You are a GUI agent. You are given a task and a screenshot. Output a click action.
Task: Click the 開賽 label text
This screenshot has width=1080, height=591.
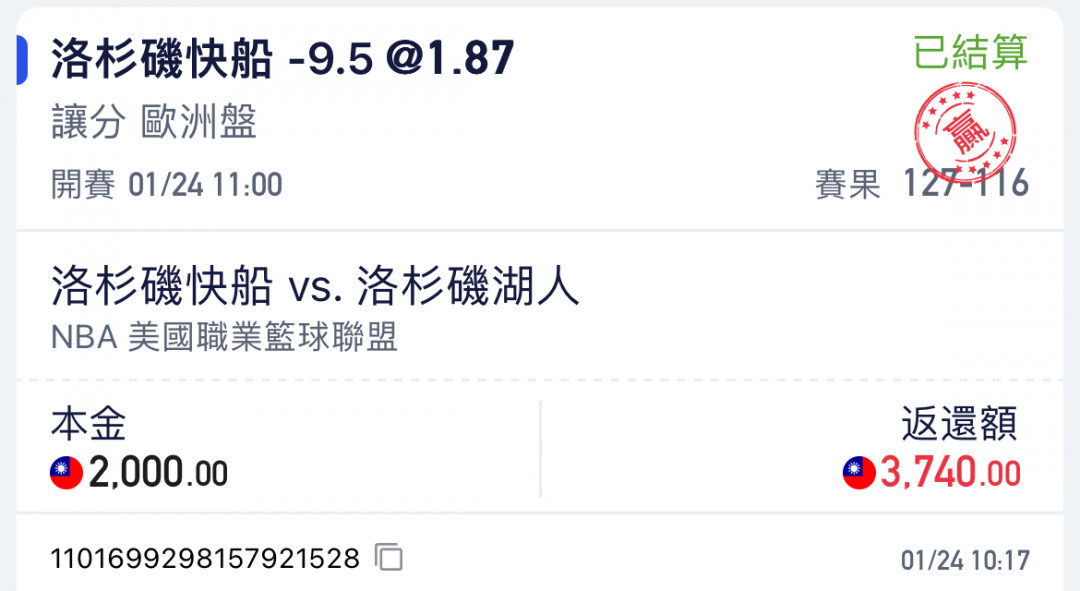coord(83,185)
